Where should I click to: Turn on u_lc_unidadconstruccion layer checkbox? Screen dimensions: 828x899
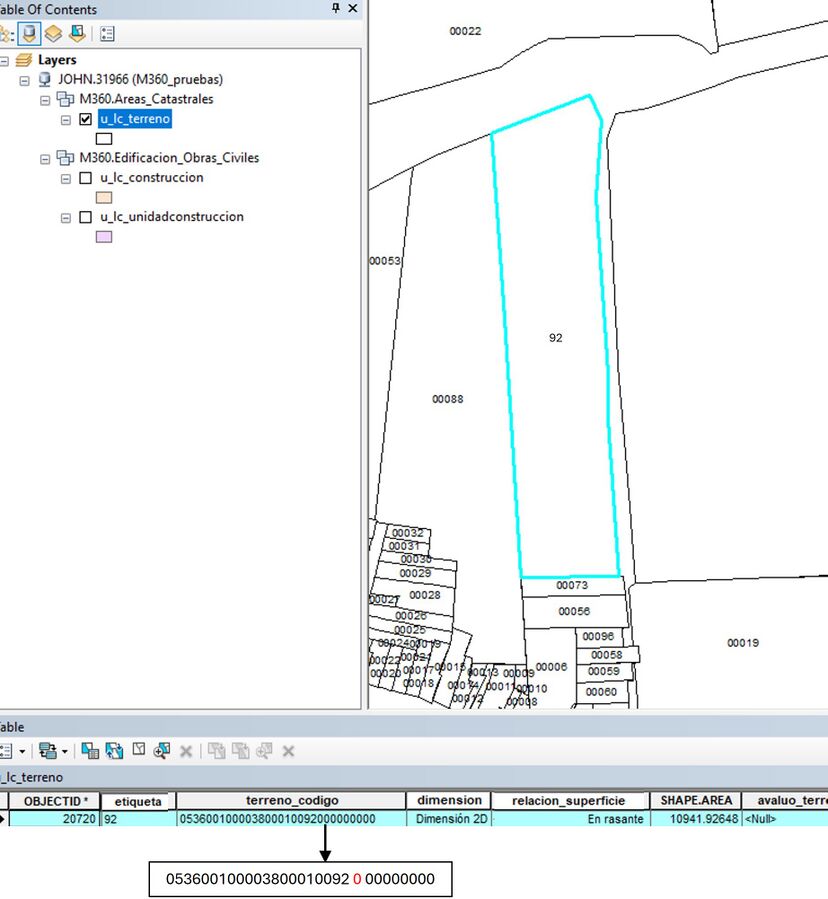(85, 217)
